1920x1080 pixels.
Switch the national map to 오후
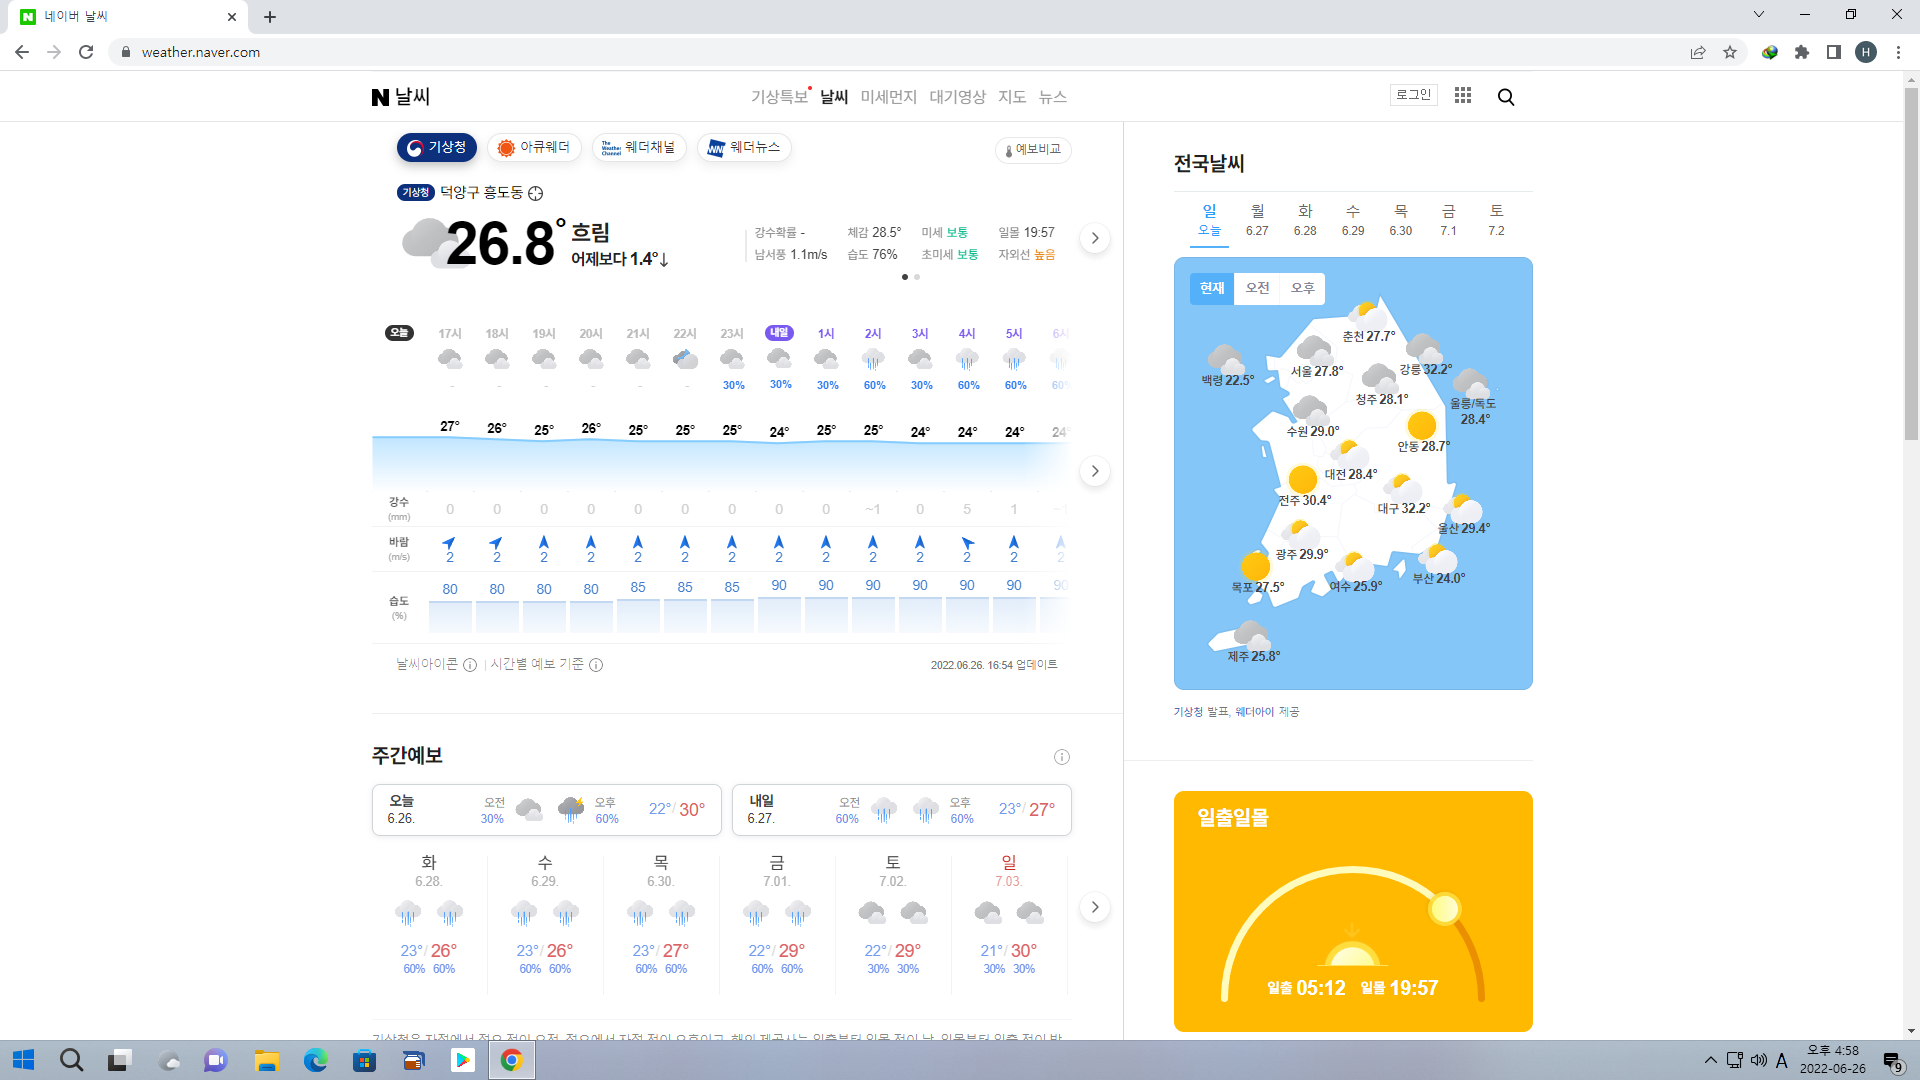[x=1302, y=288]
